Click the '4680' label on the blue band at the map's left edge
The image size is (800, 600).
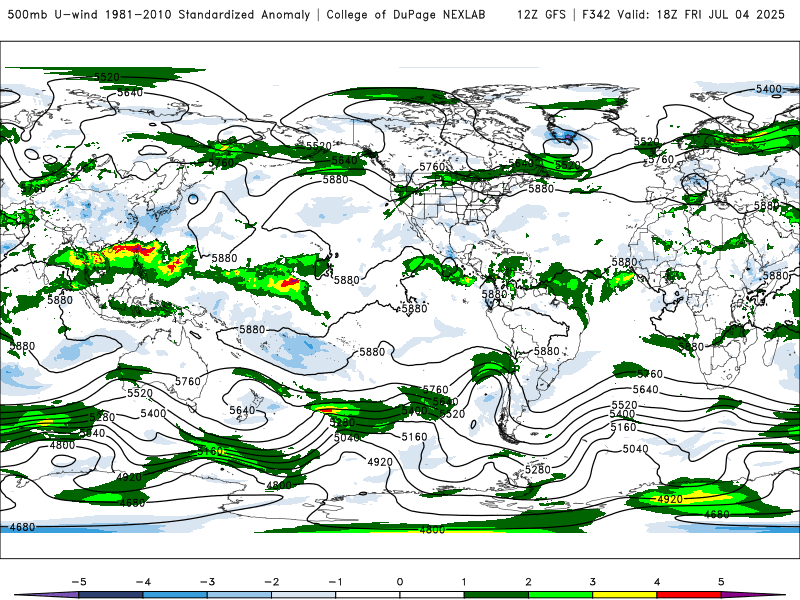pyautogui.click(x=22, y=527)
